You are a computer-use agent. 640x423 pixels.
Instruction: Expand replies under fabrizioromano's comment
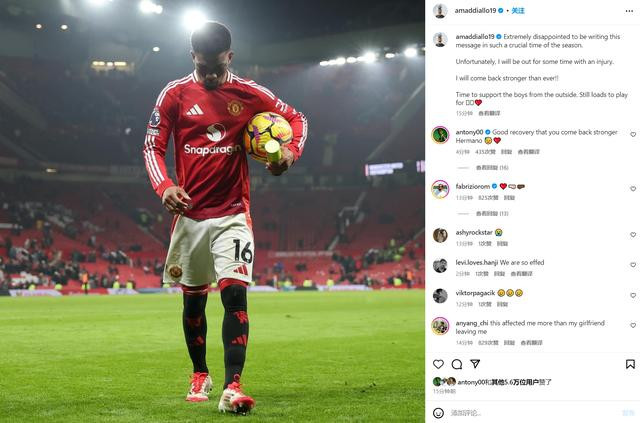click(x=492, y=214)
